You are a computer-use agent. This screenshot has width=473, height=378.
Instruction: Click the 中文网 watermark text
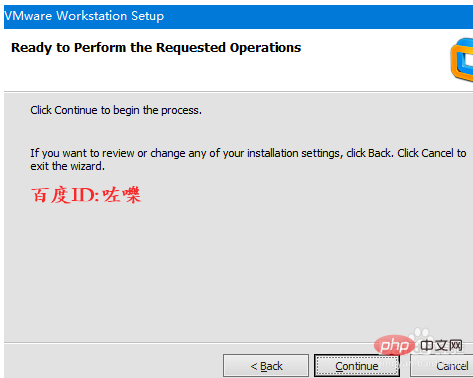tap(441, 346)
